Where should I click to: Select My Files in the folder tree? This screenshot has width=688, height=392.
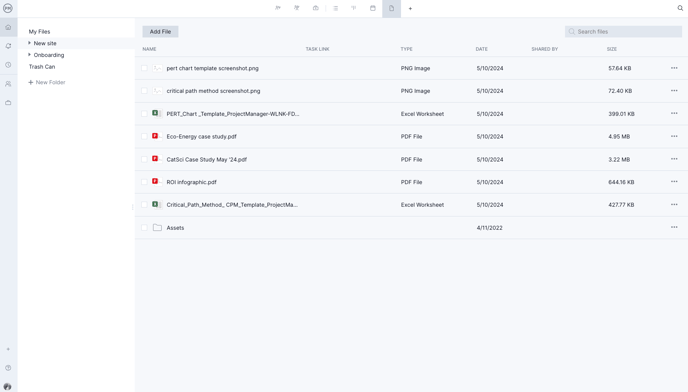(x=39, y=32)
